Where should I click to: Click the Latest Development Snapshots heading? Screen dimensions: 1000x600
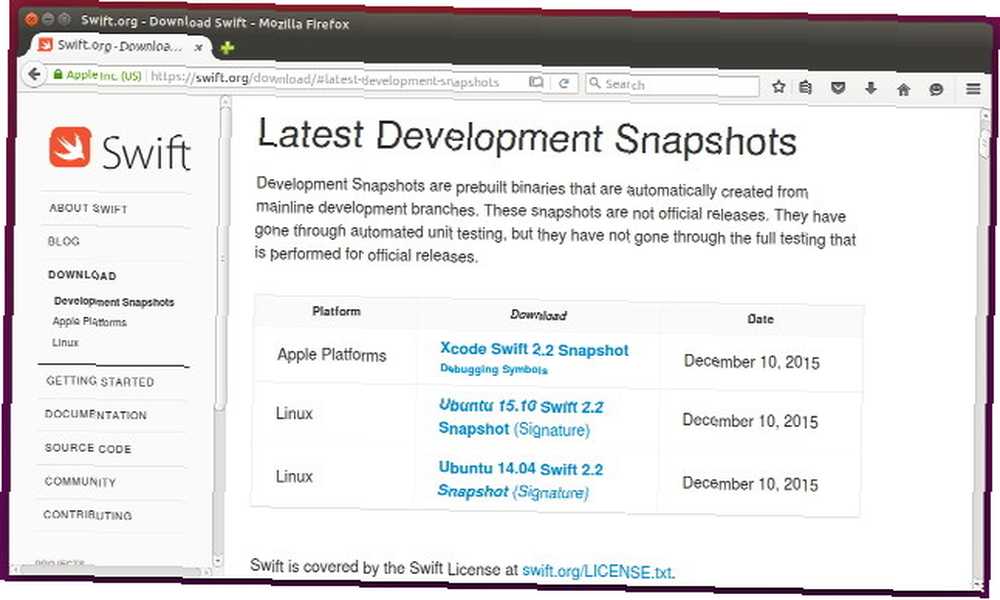(527, 138)
